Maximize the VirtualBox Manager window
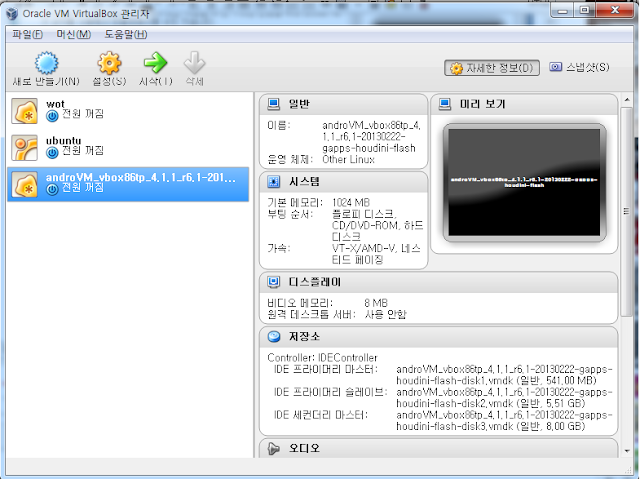The height and width of the screenshot is (479, 640). (x=584, y=10)
